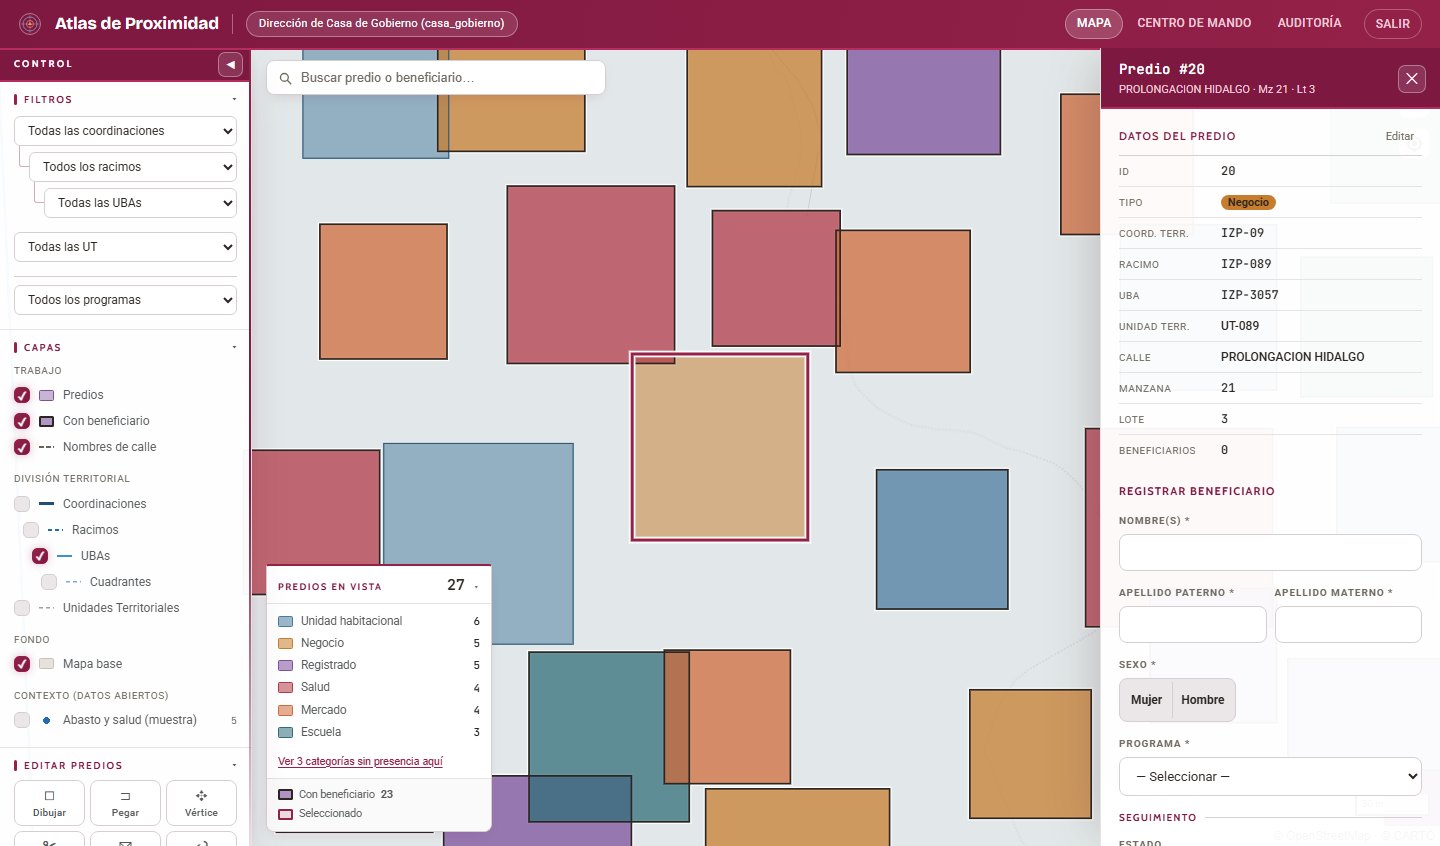Click the Salud legend swatch
Viewport: 1440px width, 846px height.
(x=285, y=687)
